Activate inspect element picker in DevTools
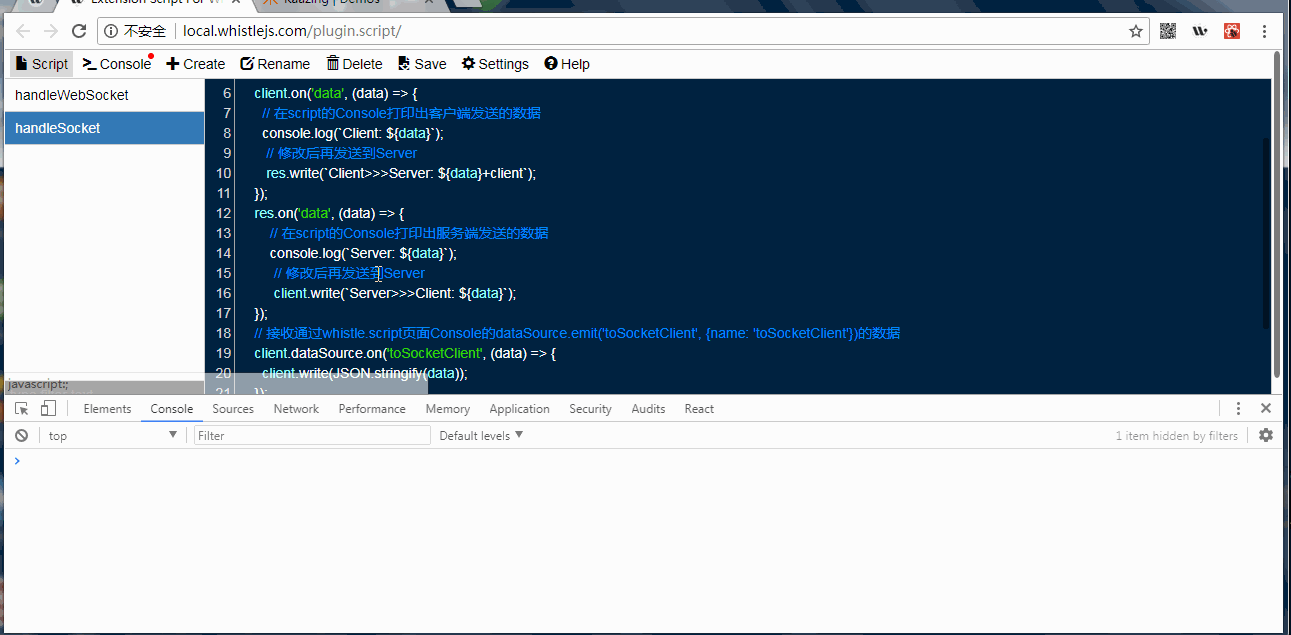 point(21,408)
